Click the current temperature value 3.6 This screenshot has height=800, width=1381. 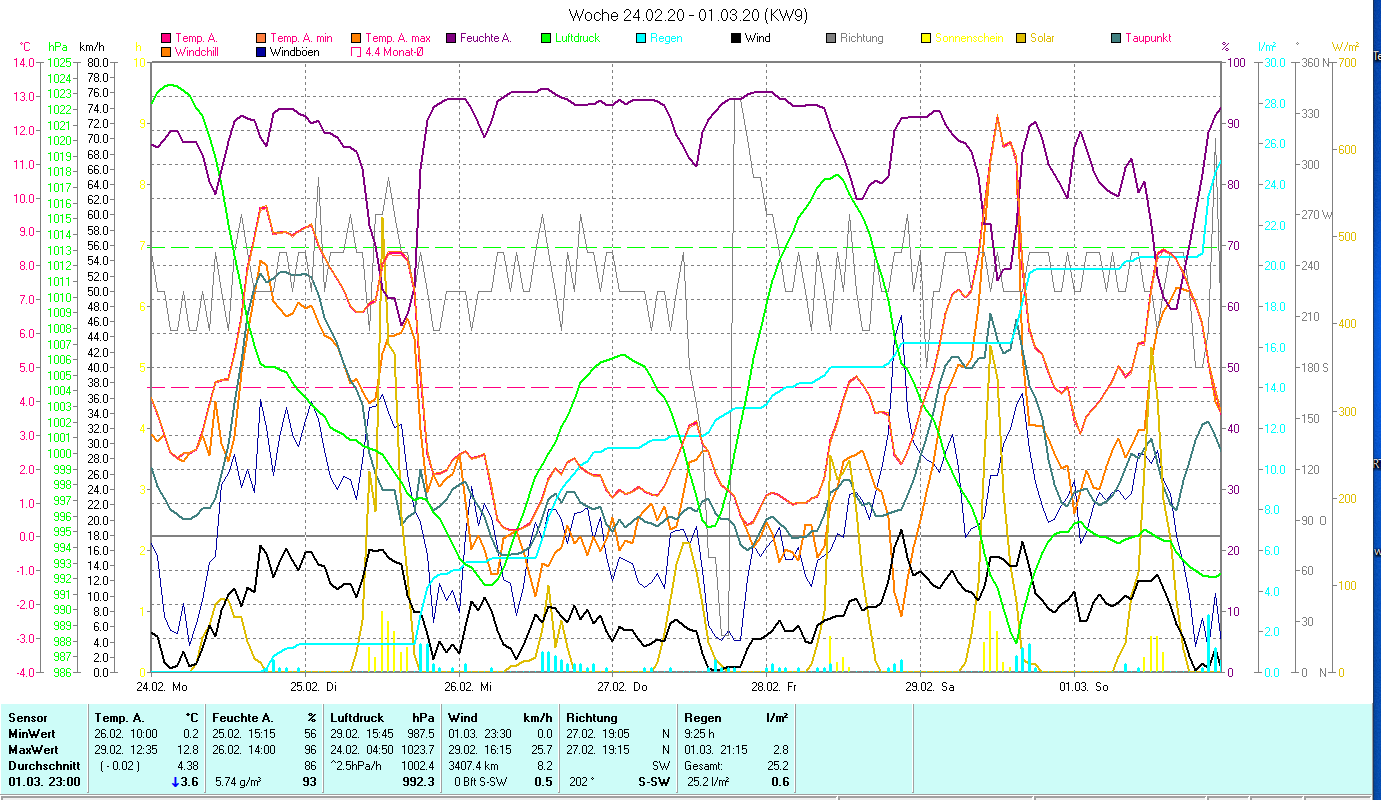[190, 782]
